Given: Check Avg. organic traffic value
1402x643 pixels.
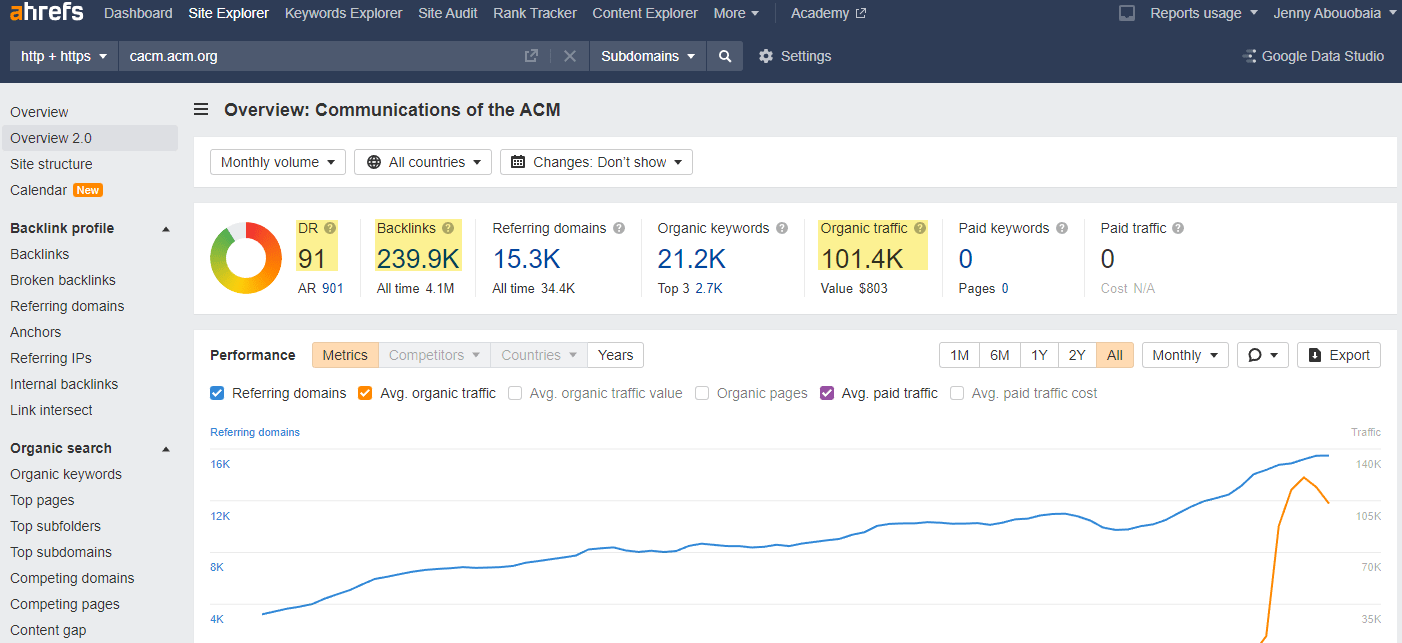Looking at the screenshot, I should (514, 393).
